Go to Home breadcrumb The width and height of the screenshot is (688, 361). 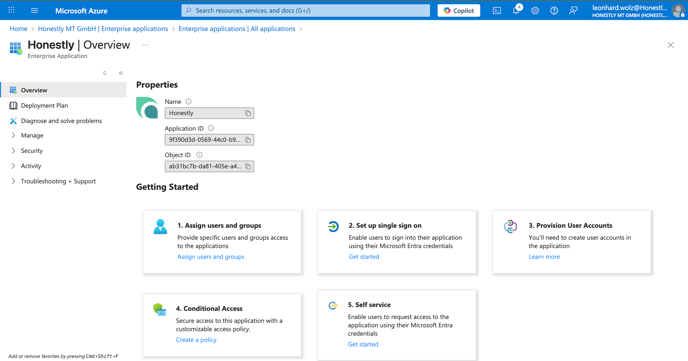[18, 29]
